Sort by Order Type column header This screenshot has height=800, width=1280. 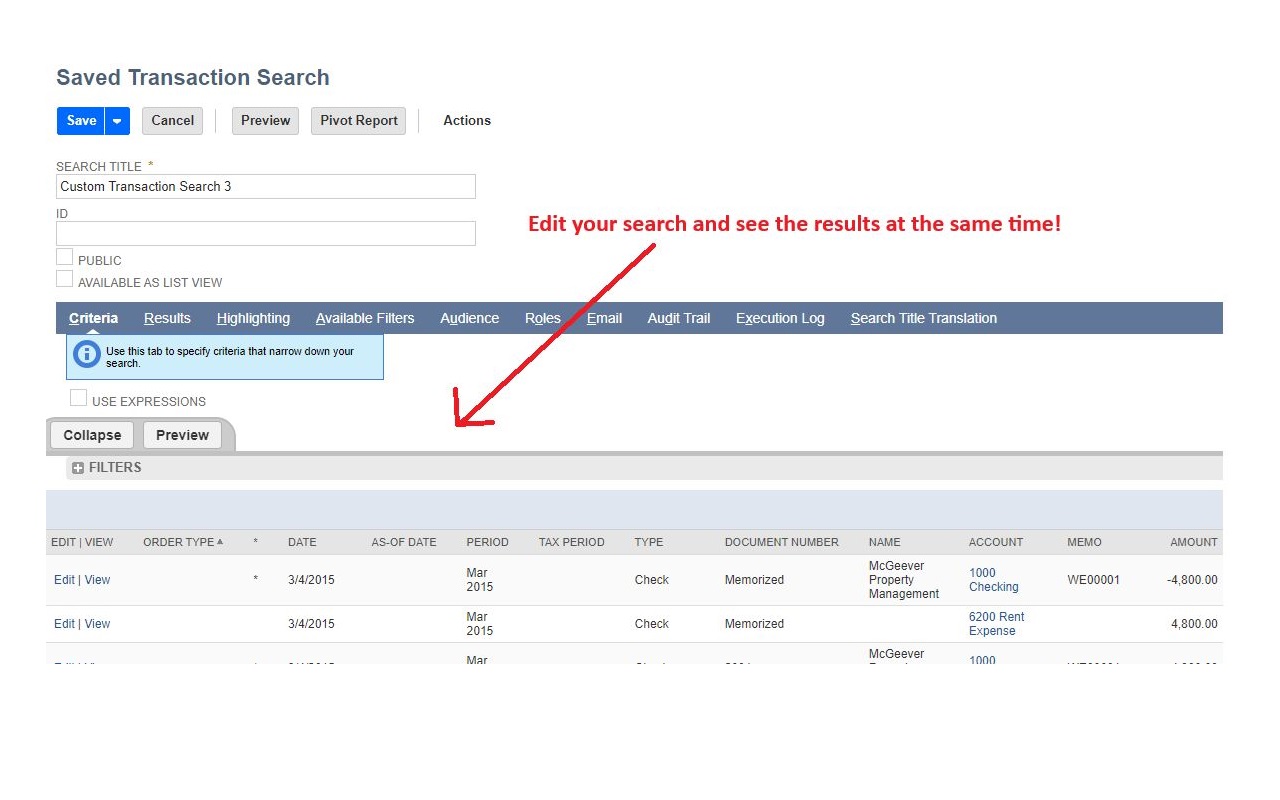click(x=183, y=542)
